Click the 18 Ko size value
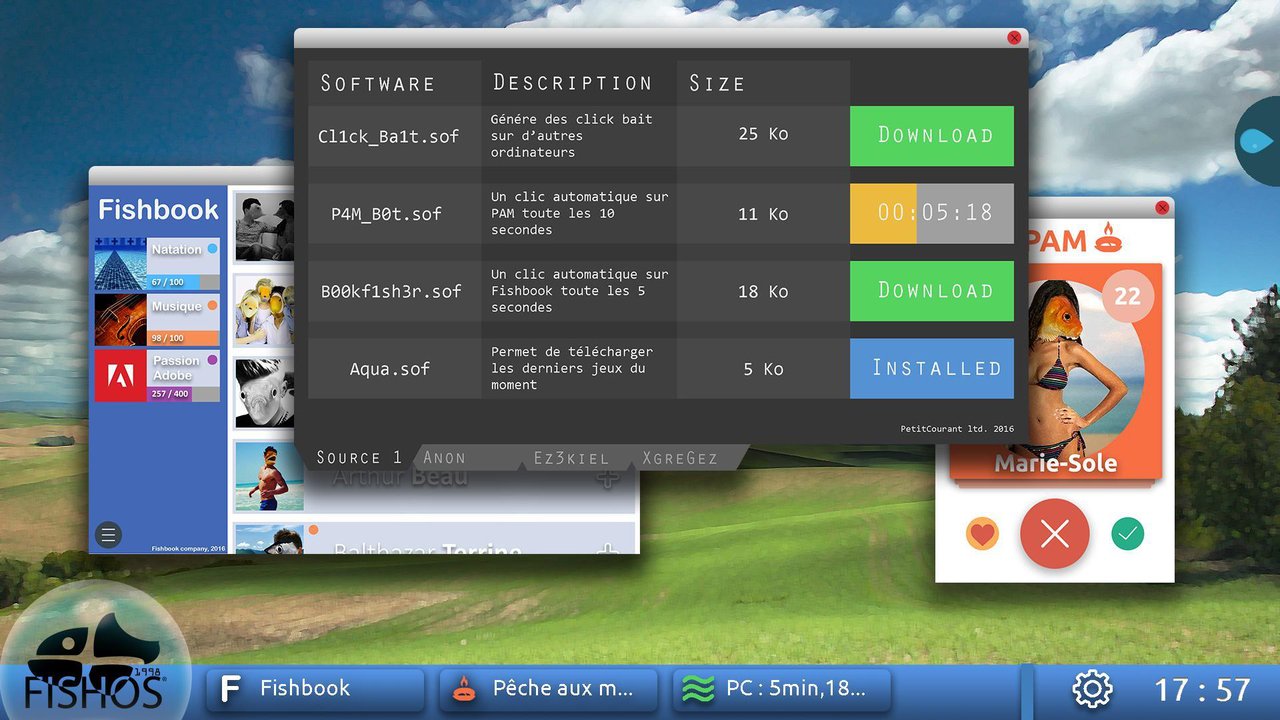 (763, 291)
